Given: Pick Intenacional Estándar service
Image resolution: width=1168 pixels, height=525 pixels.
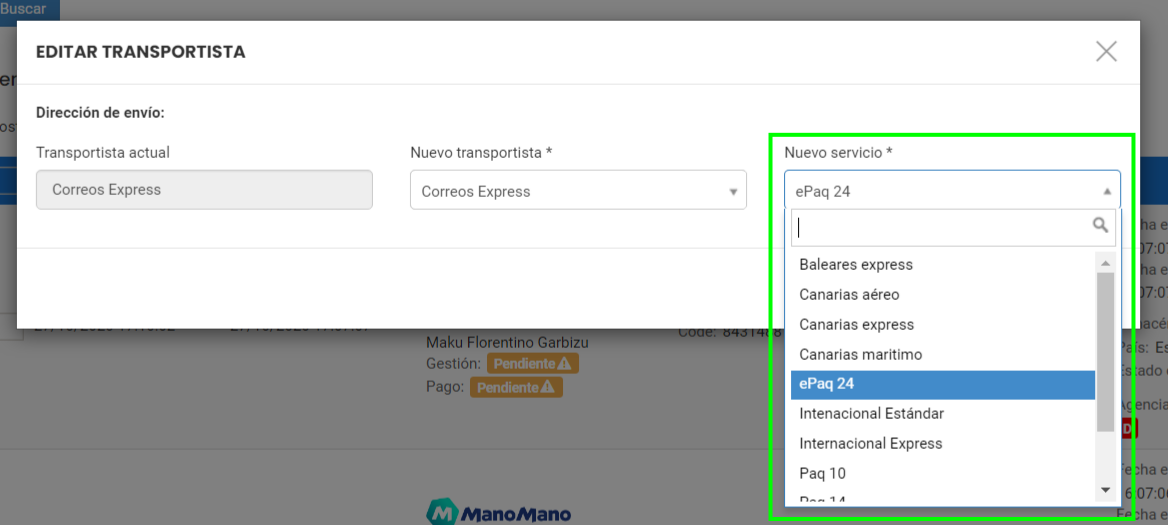Looking at the screenshot, I should click(943, 413).
